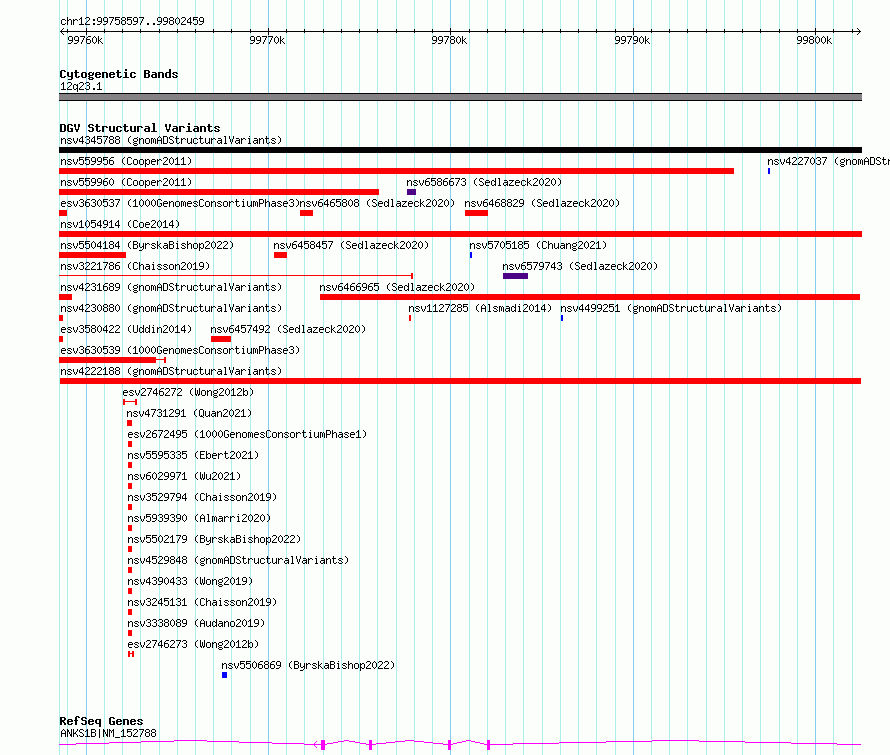
Task: Click the chr12:99758597..99802459 coordinates text
Action: [x=132, y=22]
